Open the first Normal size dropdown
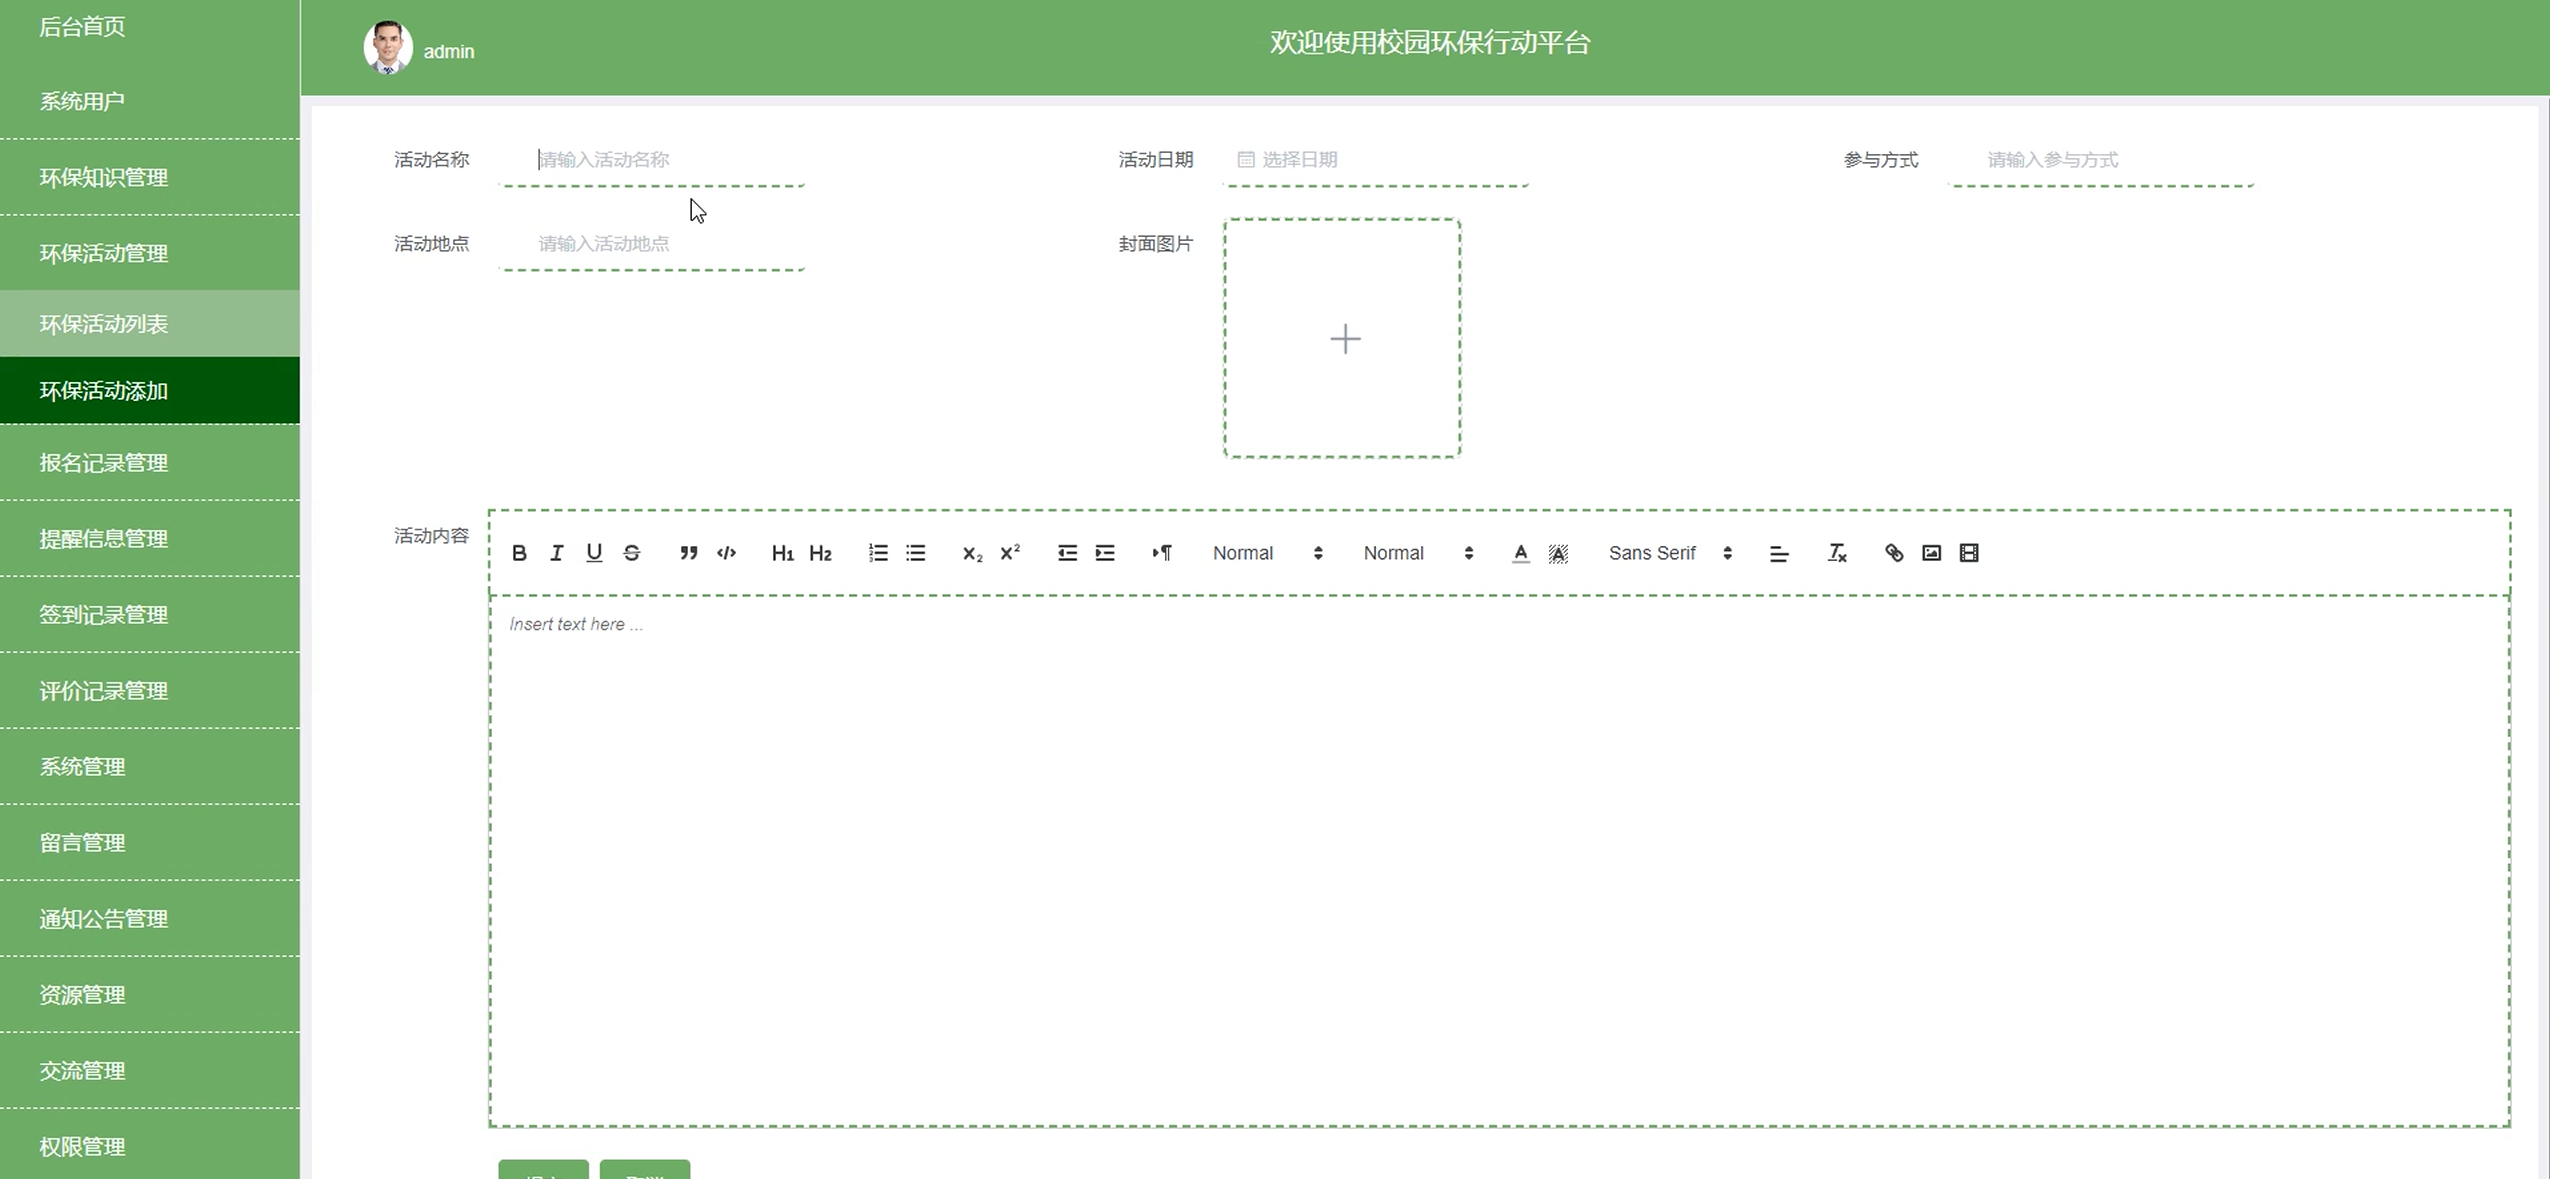The image size is (2550, 1179). 1267,553
